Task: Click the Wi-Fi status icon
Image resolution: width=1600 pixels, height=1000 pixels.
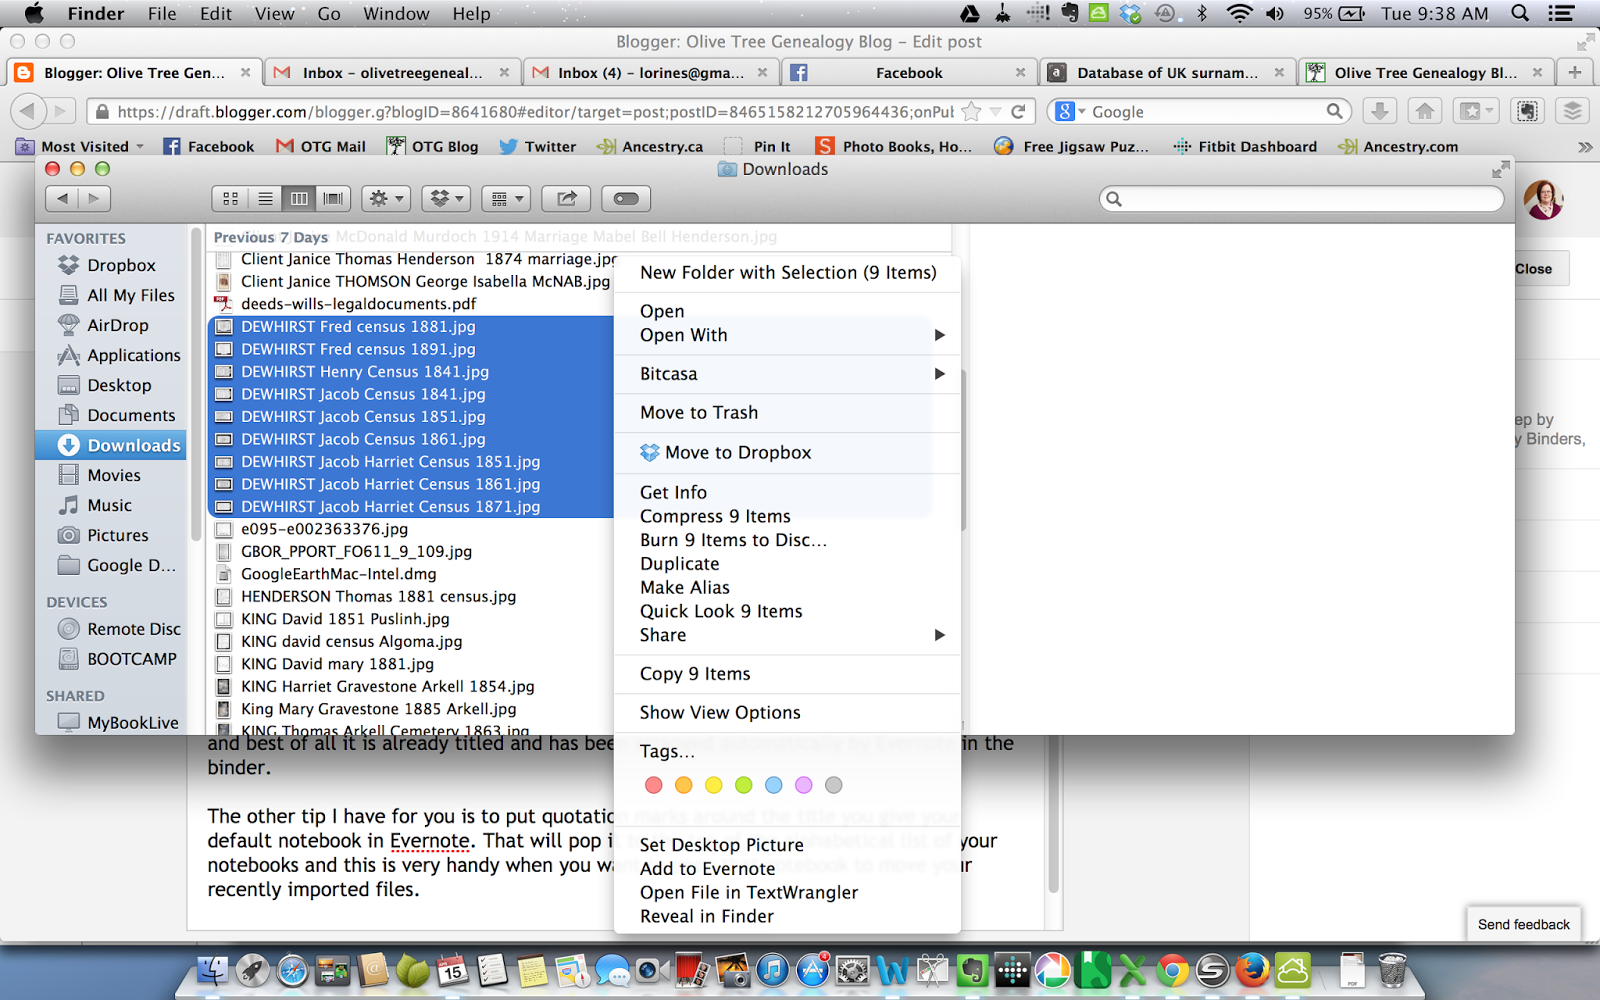Action: 1239,13
